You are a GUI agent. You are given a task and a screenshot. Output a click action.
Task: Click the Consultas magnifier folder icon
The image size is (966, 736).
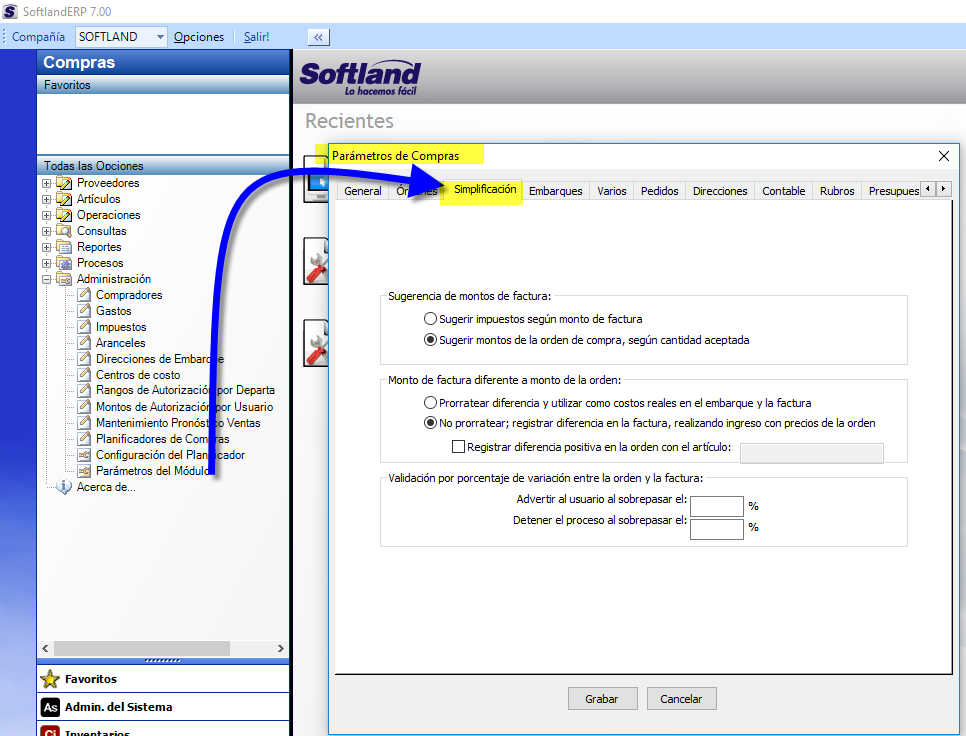(64, 231)
